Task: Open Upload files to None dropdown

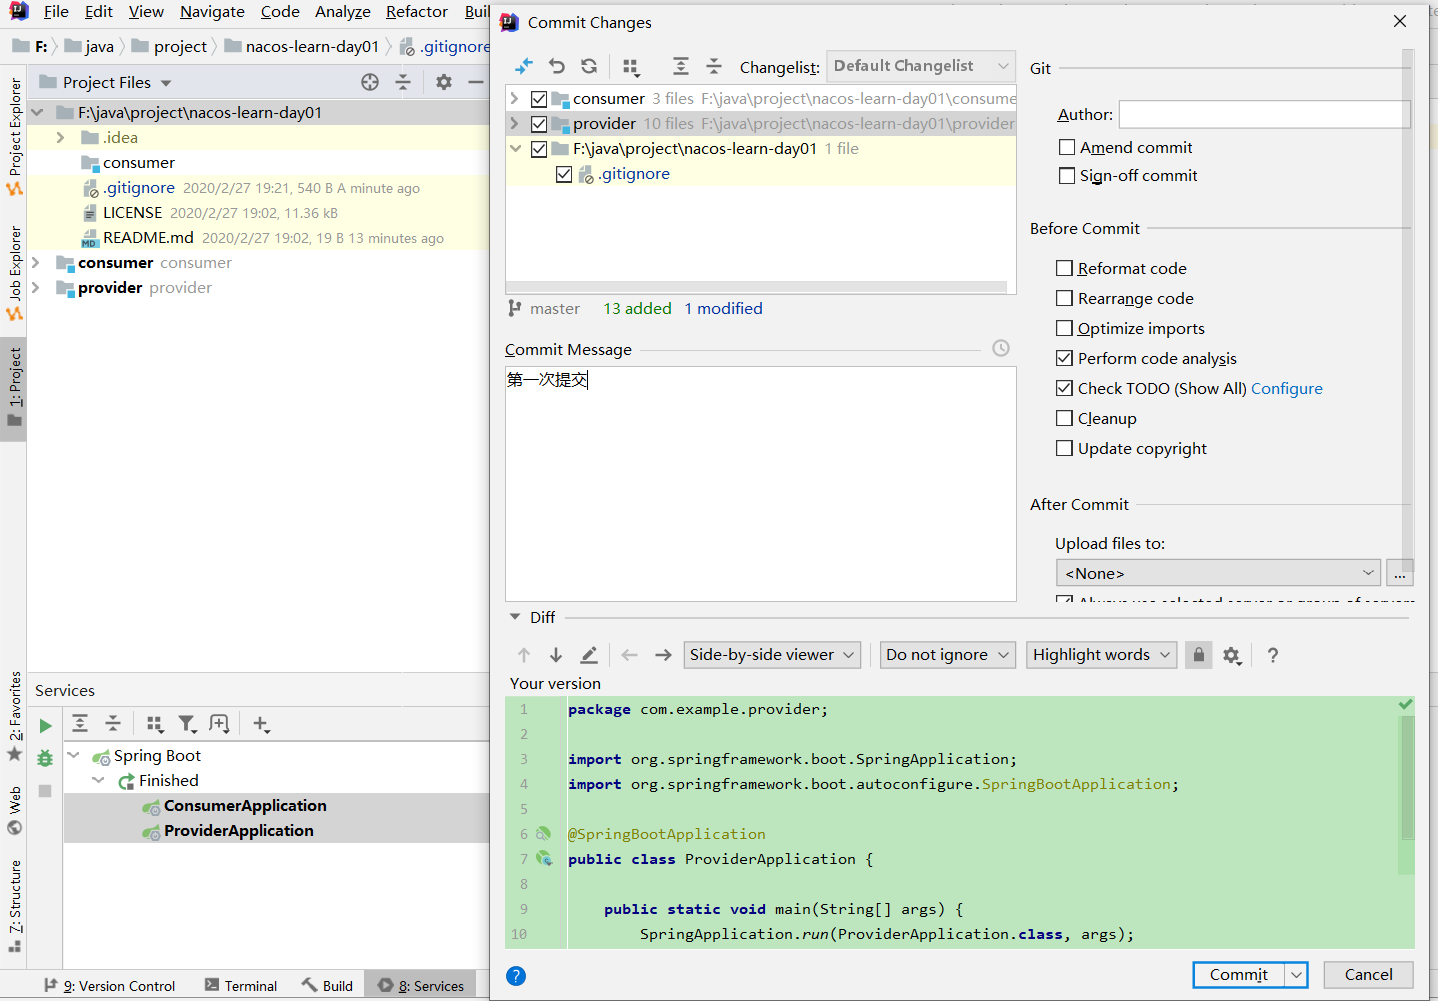Action: pos(1219,573)
